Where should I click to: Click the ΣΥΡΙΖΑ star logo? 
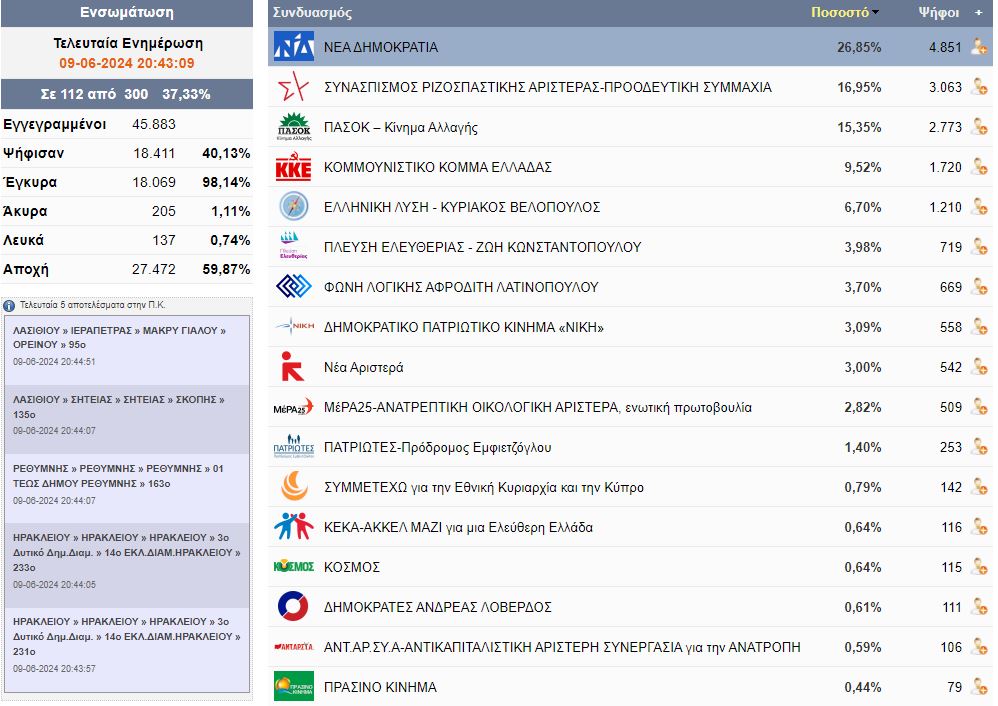(x=293, y=87)
